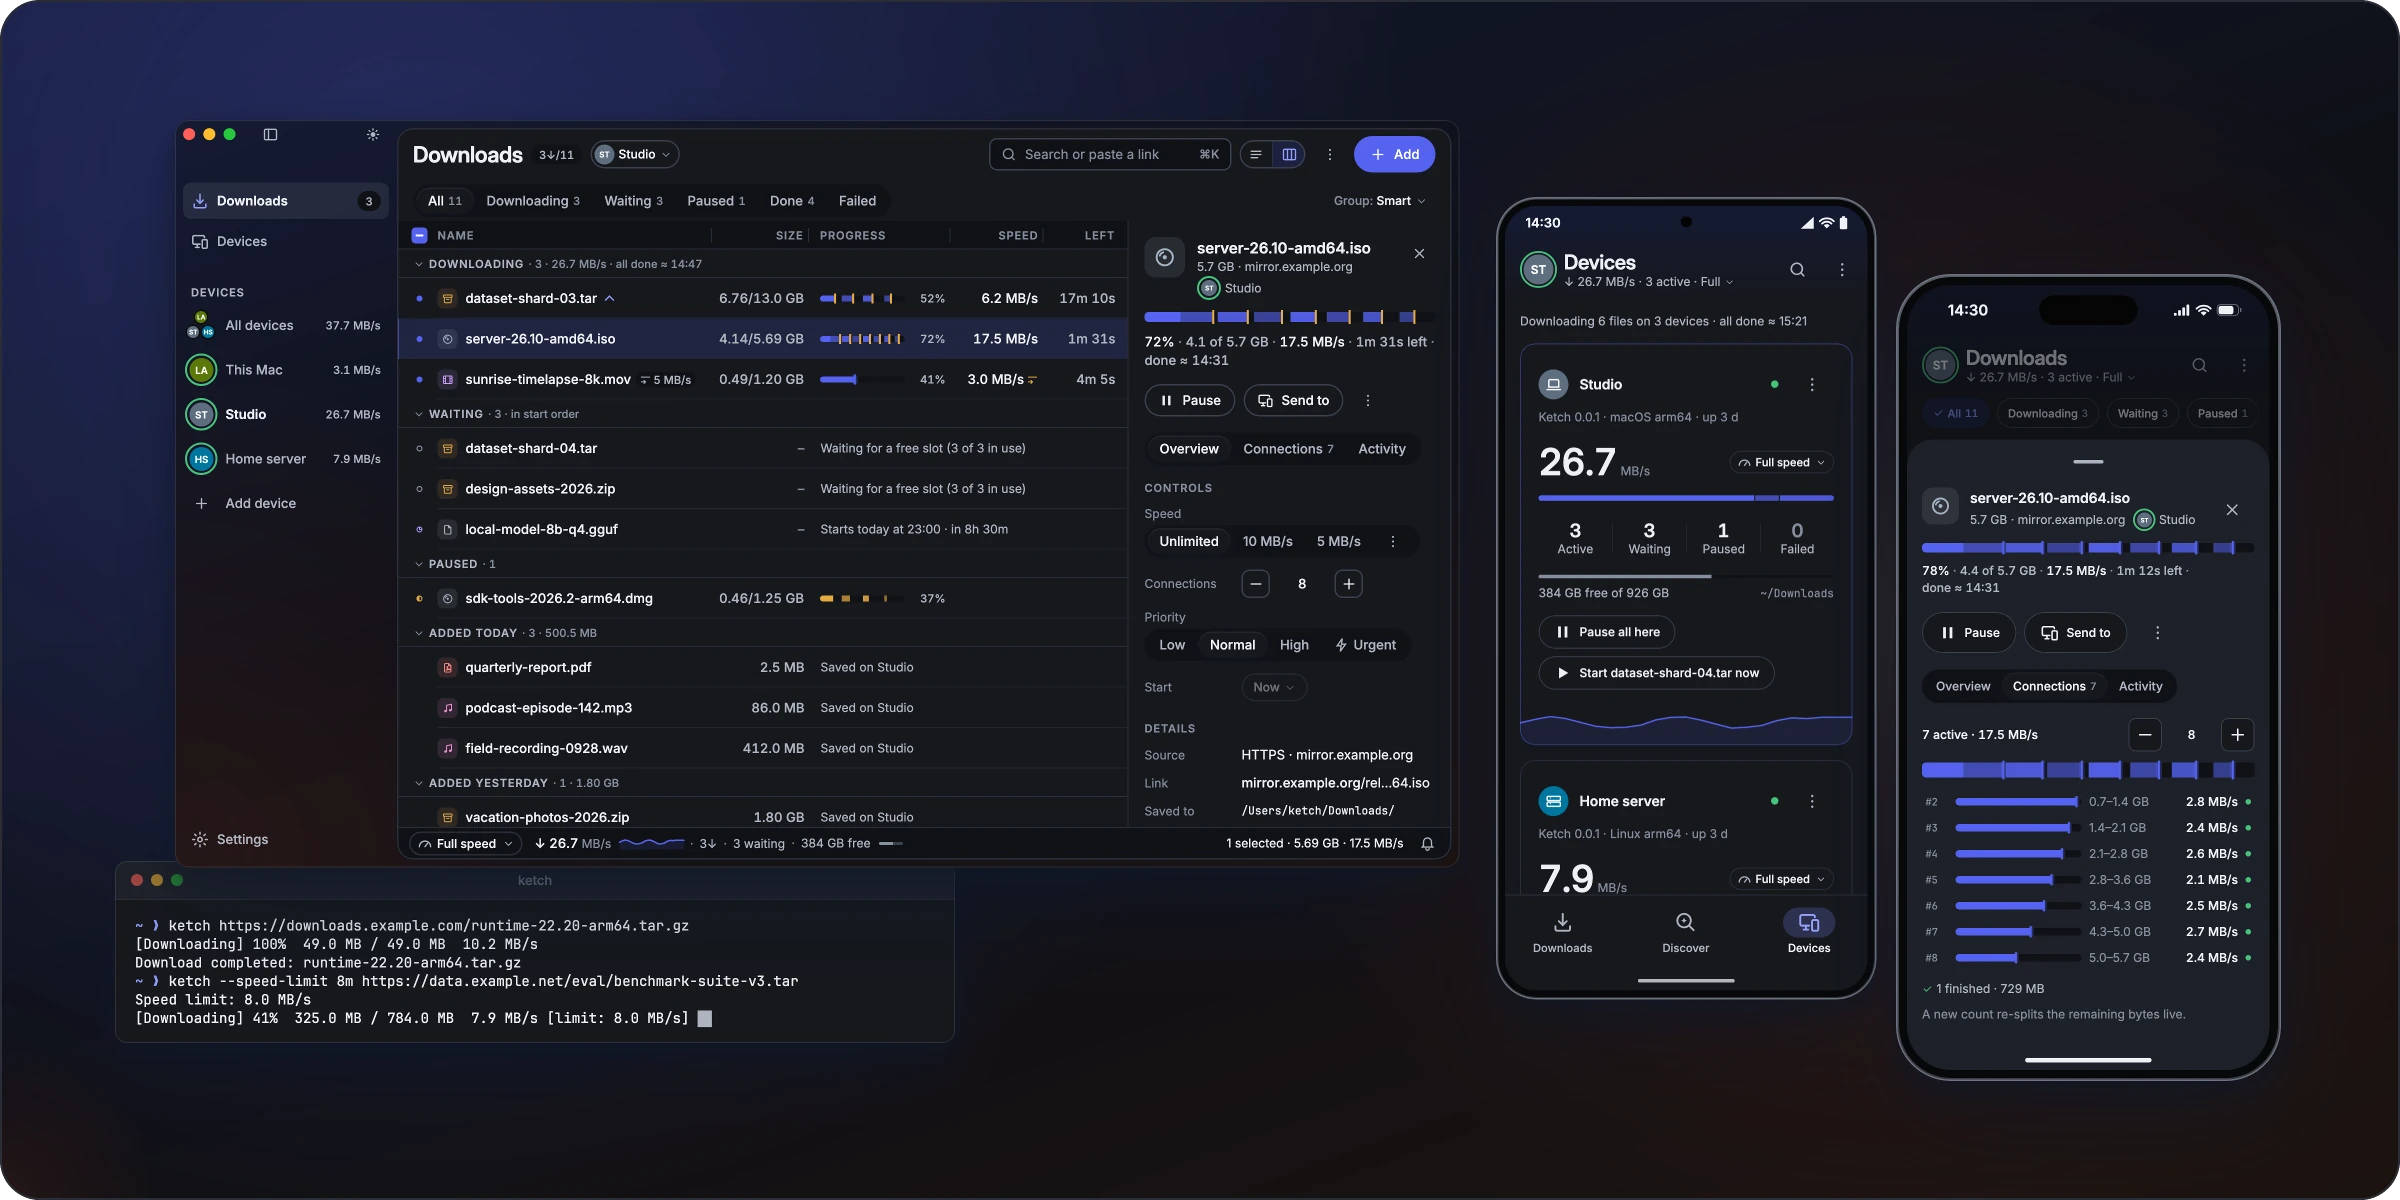Pause the download in desktop detail panel
This screenshot has width=2400, height=1200.
pos(1189,400)
